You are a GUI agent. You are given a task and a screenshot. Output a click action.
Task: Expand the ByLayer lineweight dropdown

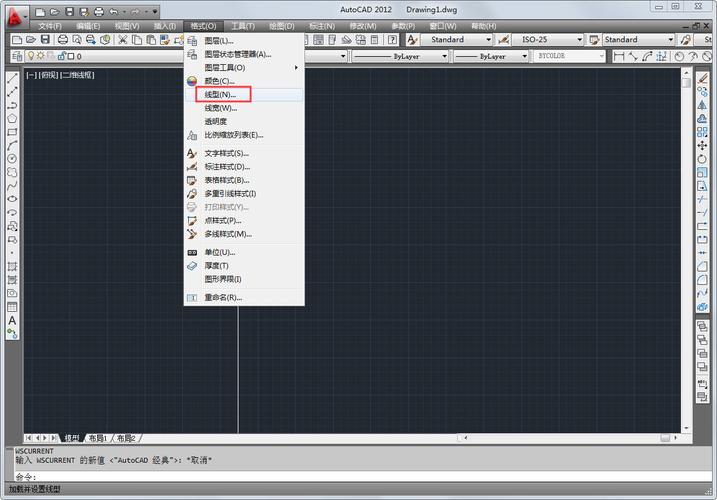point(524,56)
